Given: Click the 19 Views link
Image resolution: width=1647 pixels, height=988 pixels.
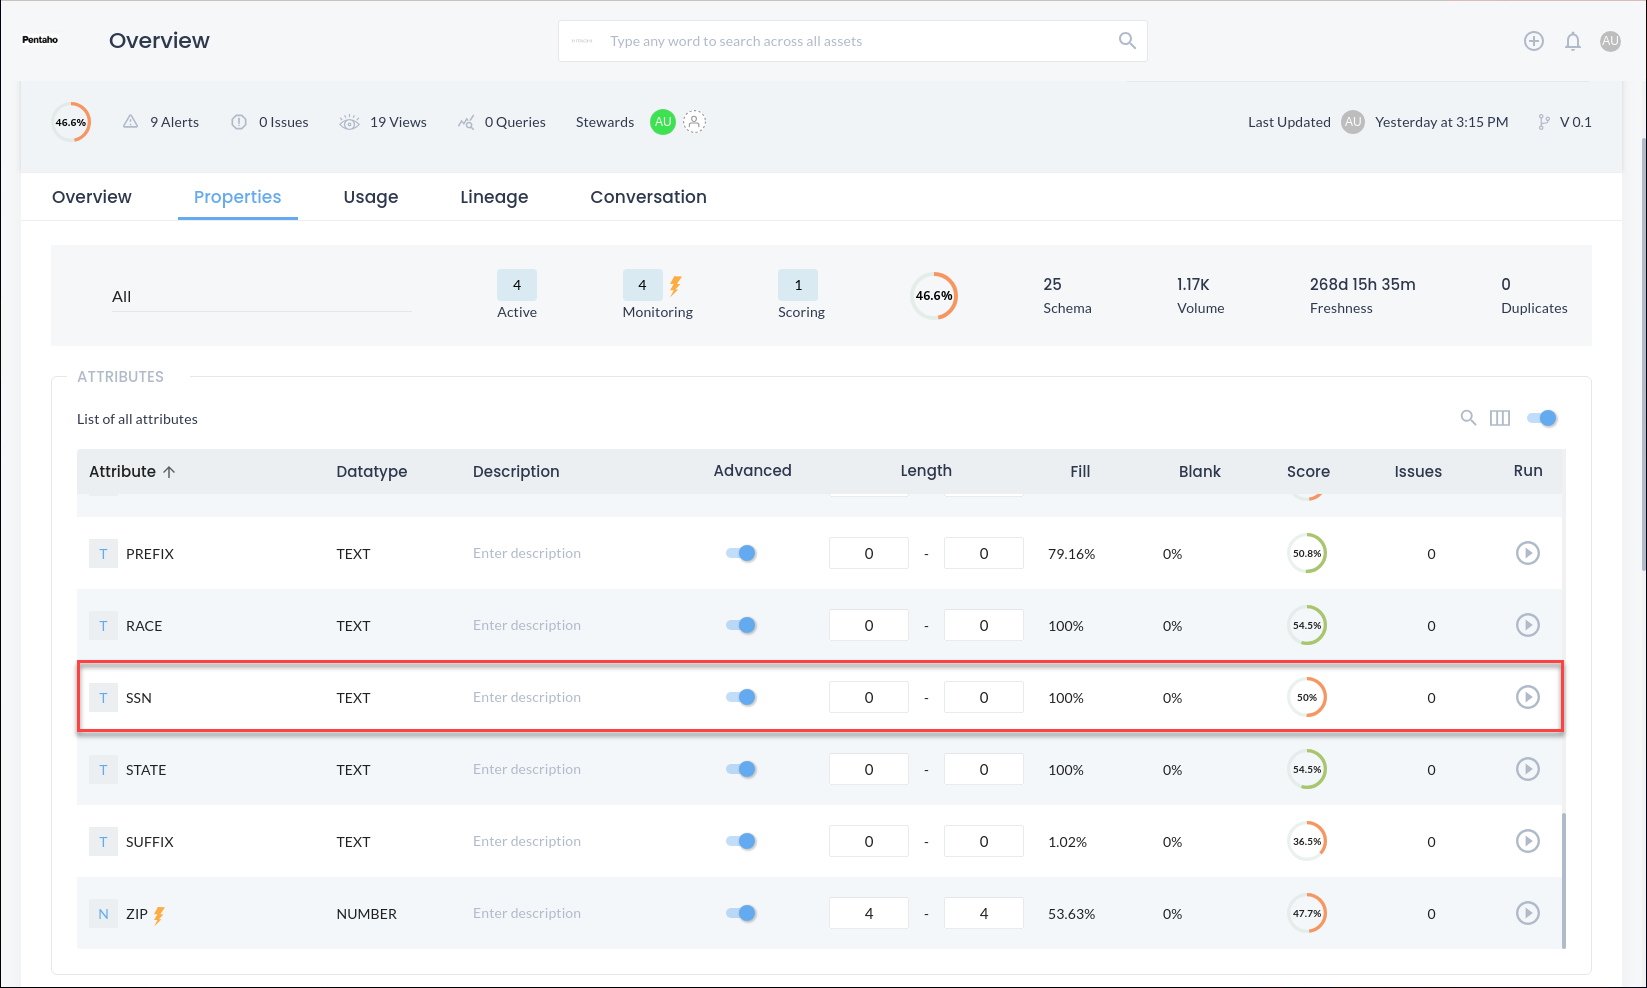Looking at the screenshot, I should pos(397,122).
